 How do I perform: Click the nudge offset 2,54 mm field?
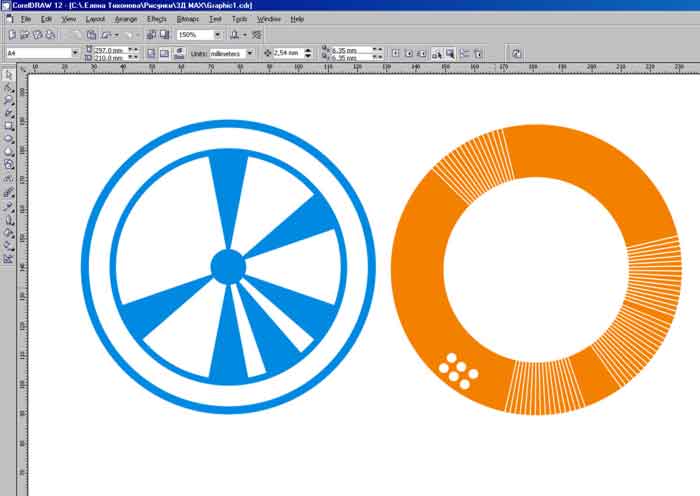(288, 53)
